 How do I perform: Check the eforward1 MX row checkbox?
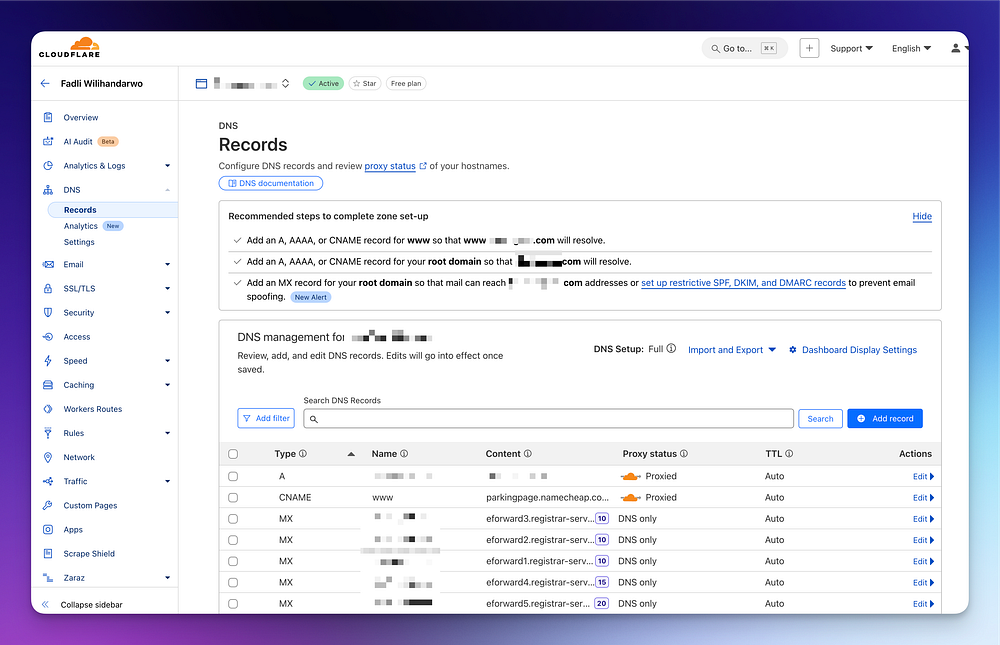[233, 561]
